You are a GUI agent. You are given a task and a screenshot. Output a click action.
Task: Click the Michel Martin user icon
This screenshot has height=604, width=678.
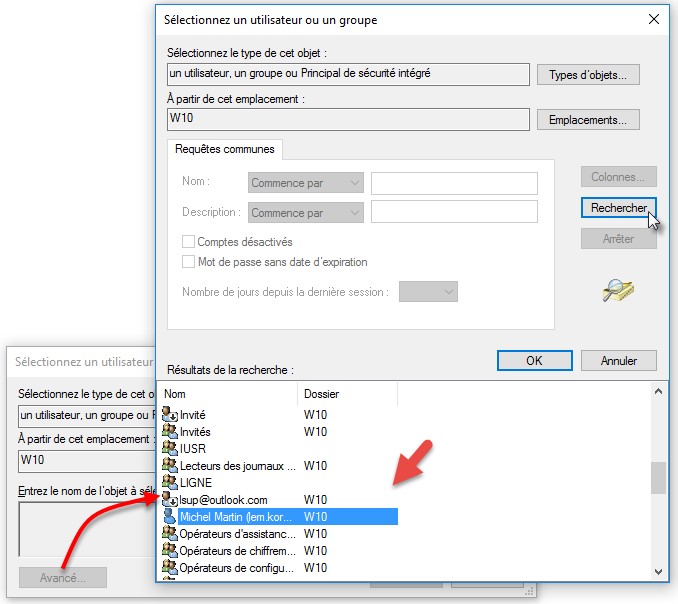coord(170,517)
